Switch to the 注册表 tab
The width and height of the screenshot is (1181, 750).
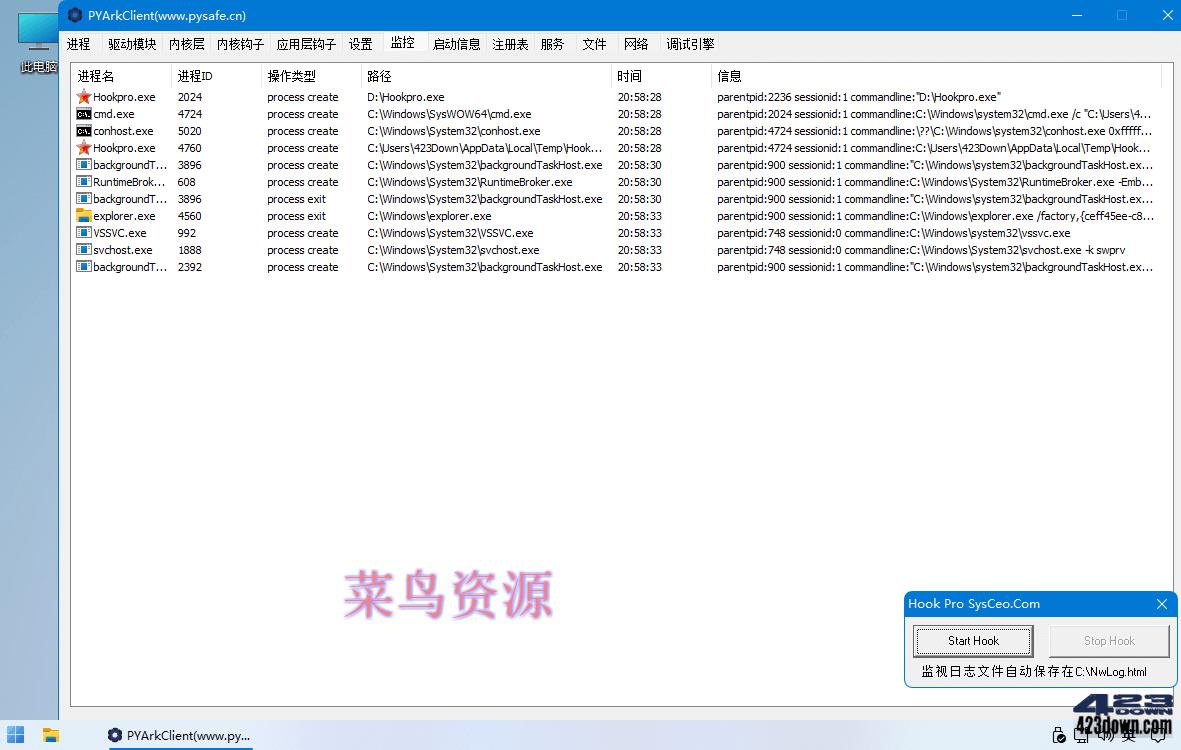[510, 44]
